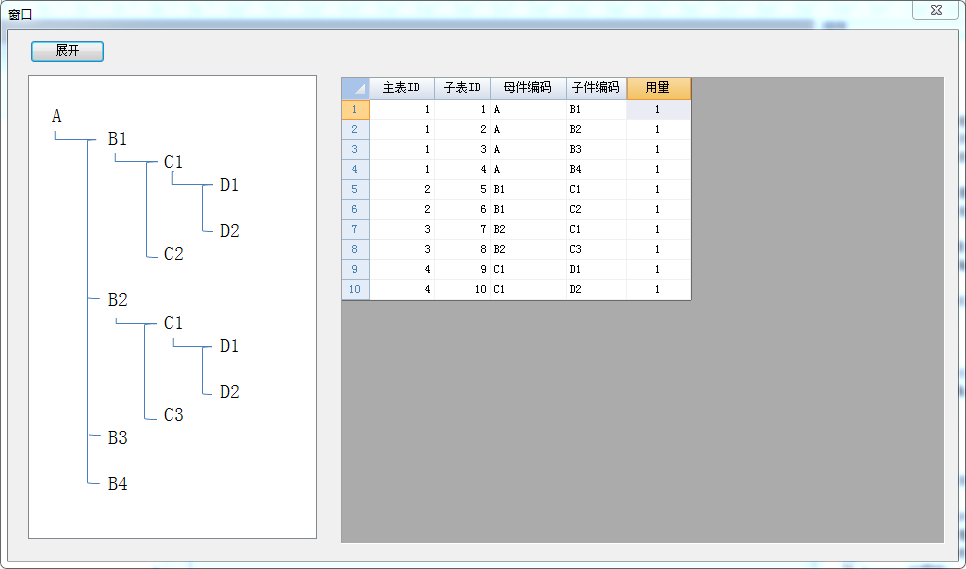
Task: Click the 子表ID column header
Action: 462,88
